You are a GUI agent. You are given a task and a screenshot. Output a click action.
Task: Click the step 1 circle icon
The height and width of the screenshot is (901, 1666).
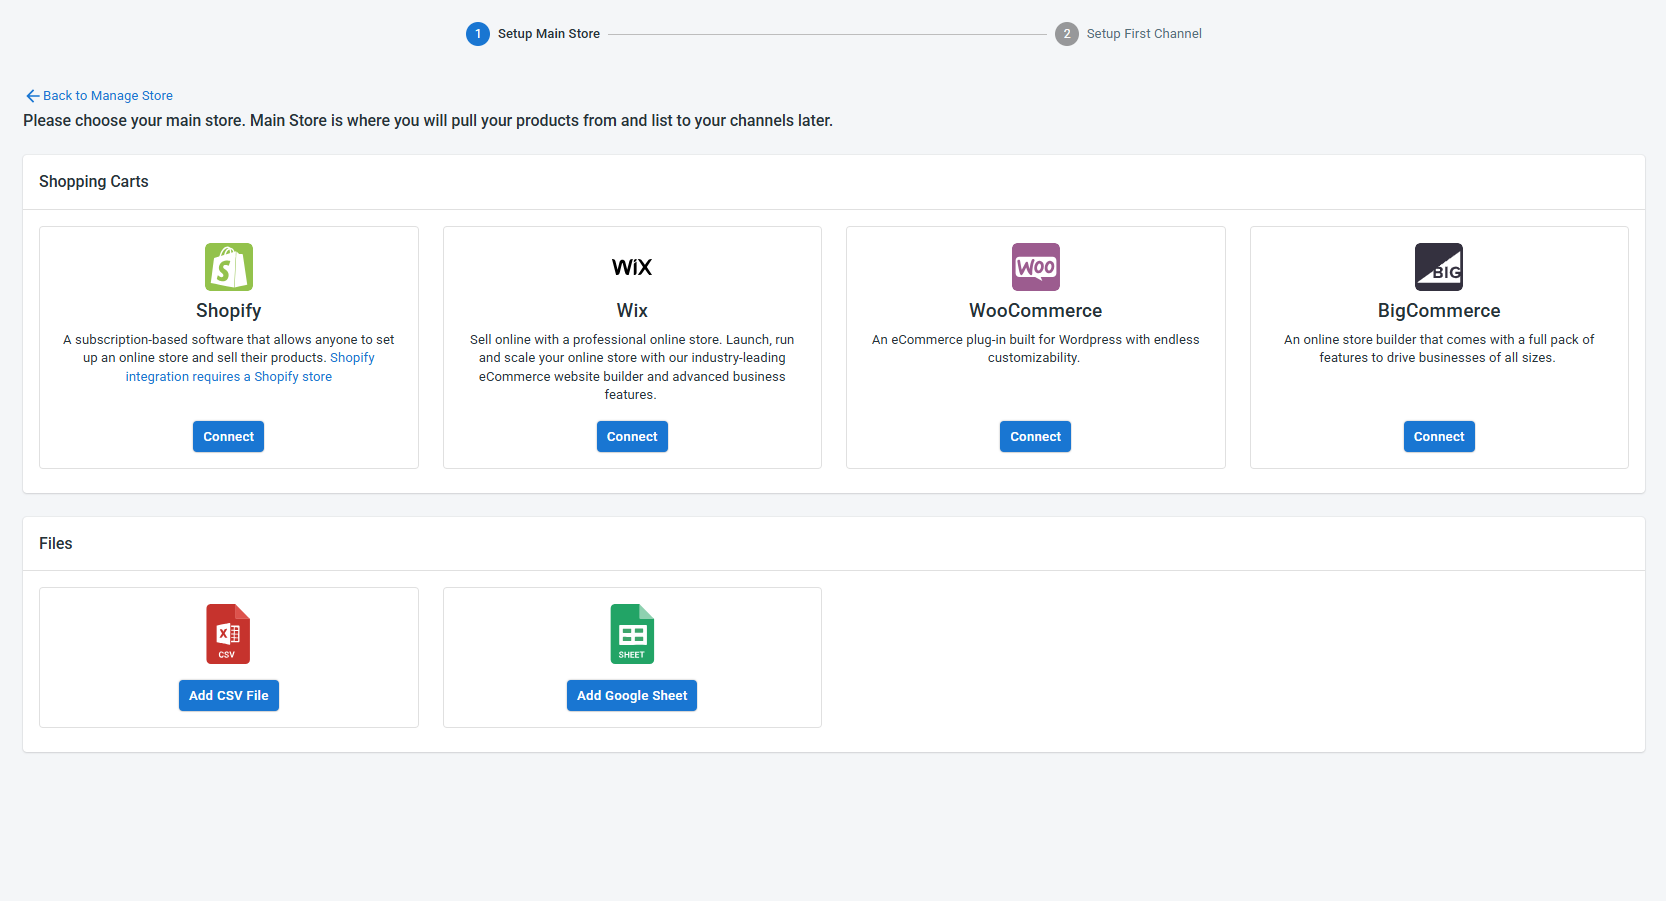click(x=478, y=34)
